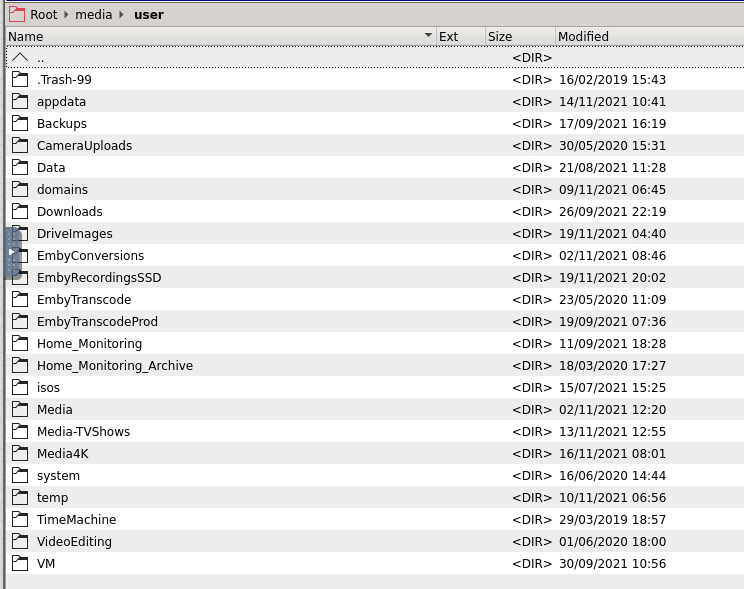Go to Root in the breadcrumb path

pyautogui.click(x=44, y=15)
